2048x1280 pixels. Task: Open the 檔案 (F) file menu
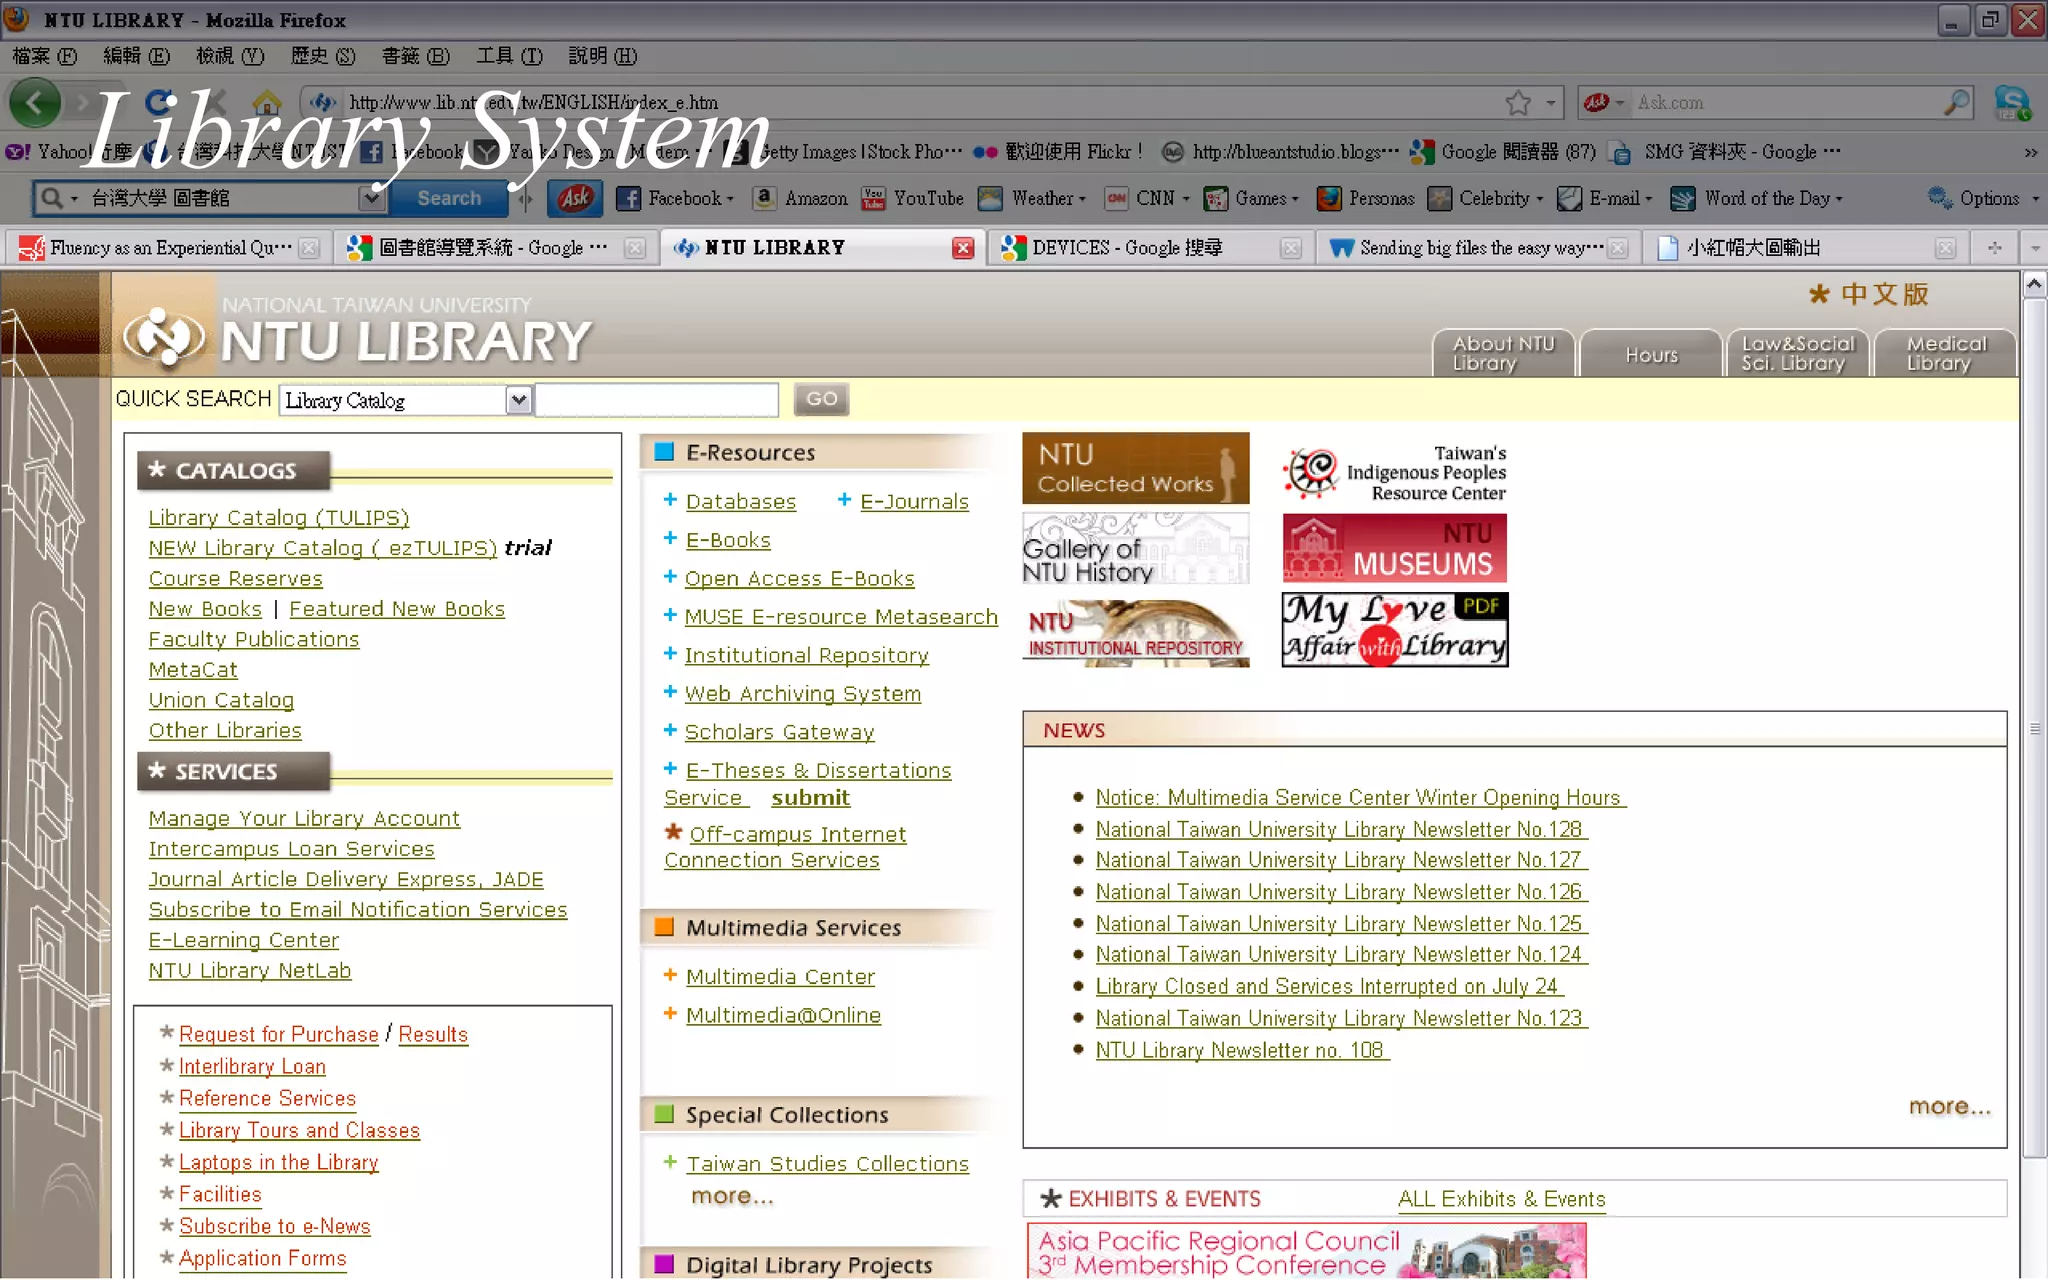[x=45, y=56]
